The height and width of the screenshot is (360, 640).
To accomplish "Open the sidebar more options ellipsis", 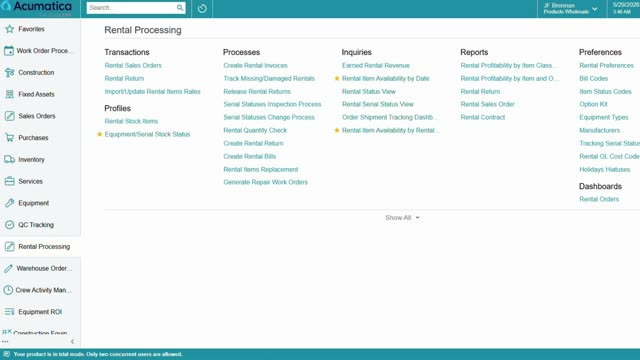I will click(5, 342).
